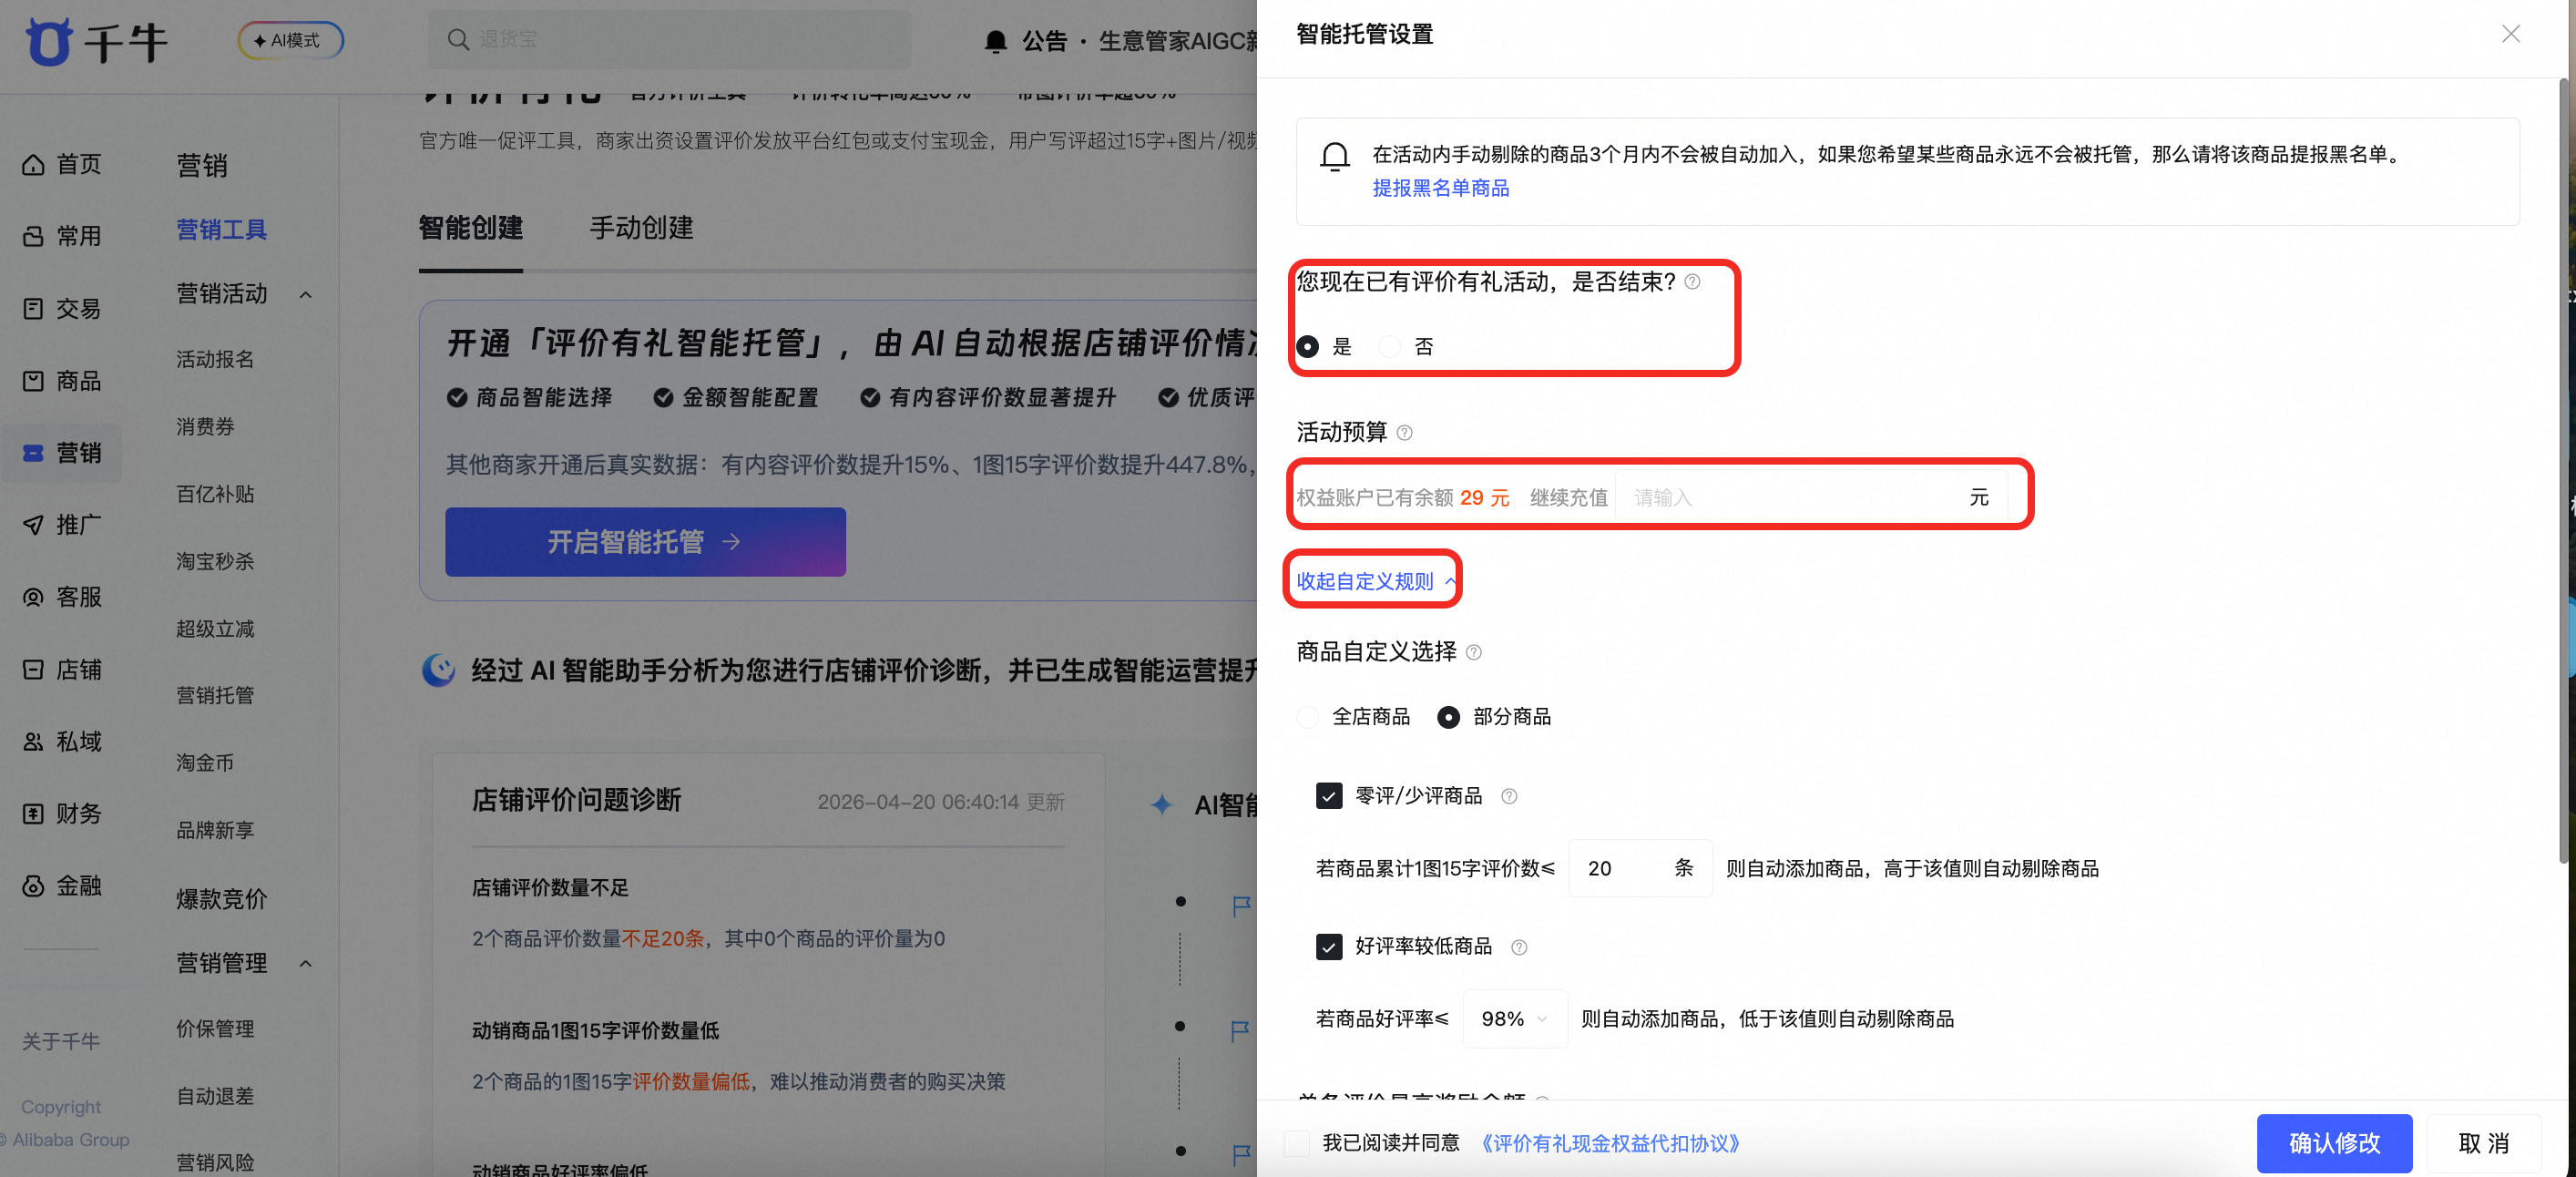Open 客服 icon in sidebar
Screen dimensions: 2576x1177
[33, 597]
